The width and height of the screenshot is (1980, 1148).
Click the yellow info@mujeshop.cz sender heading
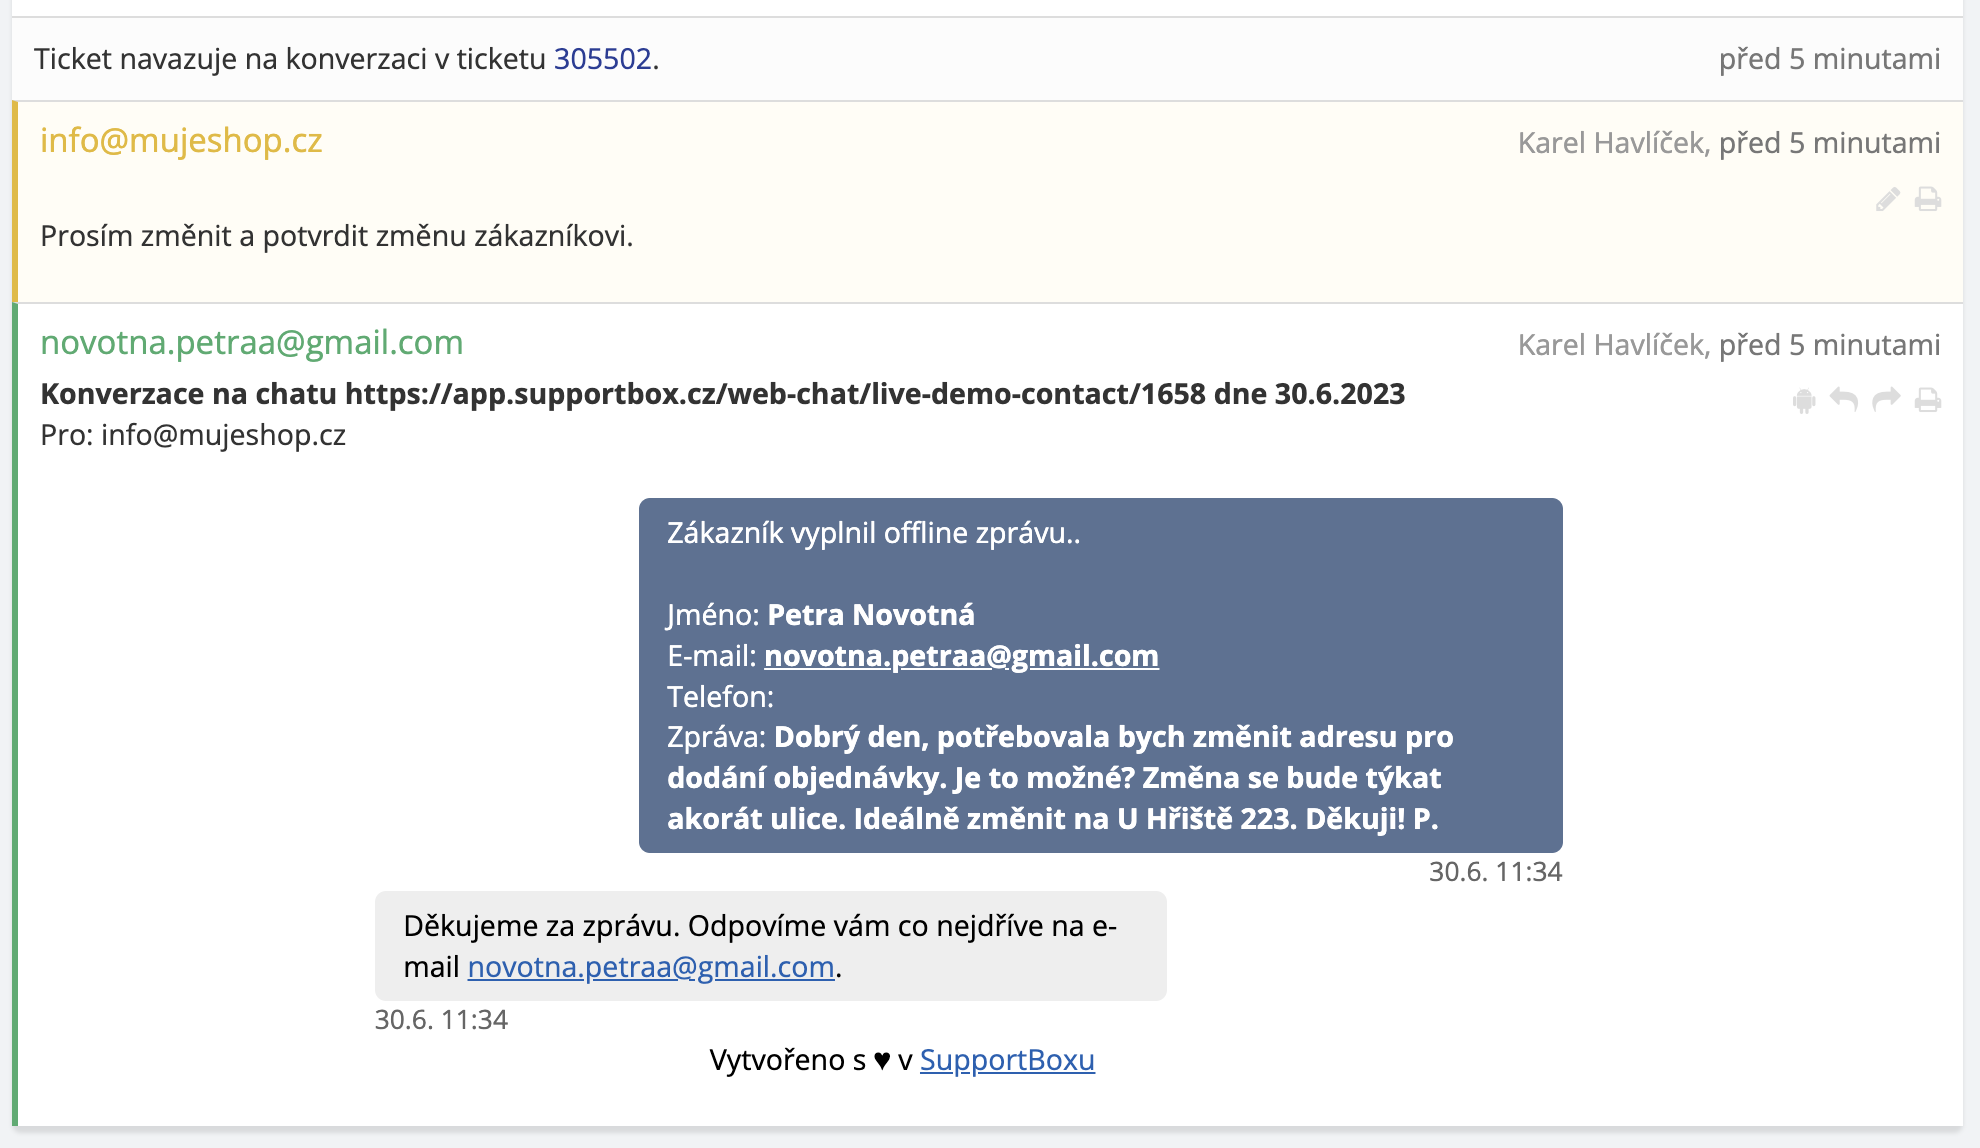coord(181,141)
